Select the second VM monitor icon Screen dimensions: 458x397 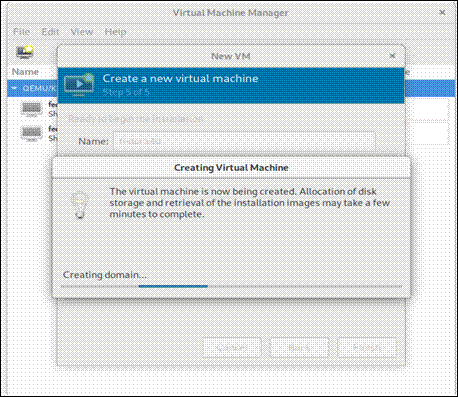[x=32, y=134]
